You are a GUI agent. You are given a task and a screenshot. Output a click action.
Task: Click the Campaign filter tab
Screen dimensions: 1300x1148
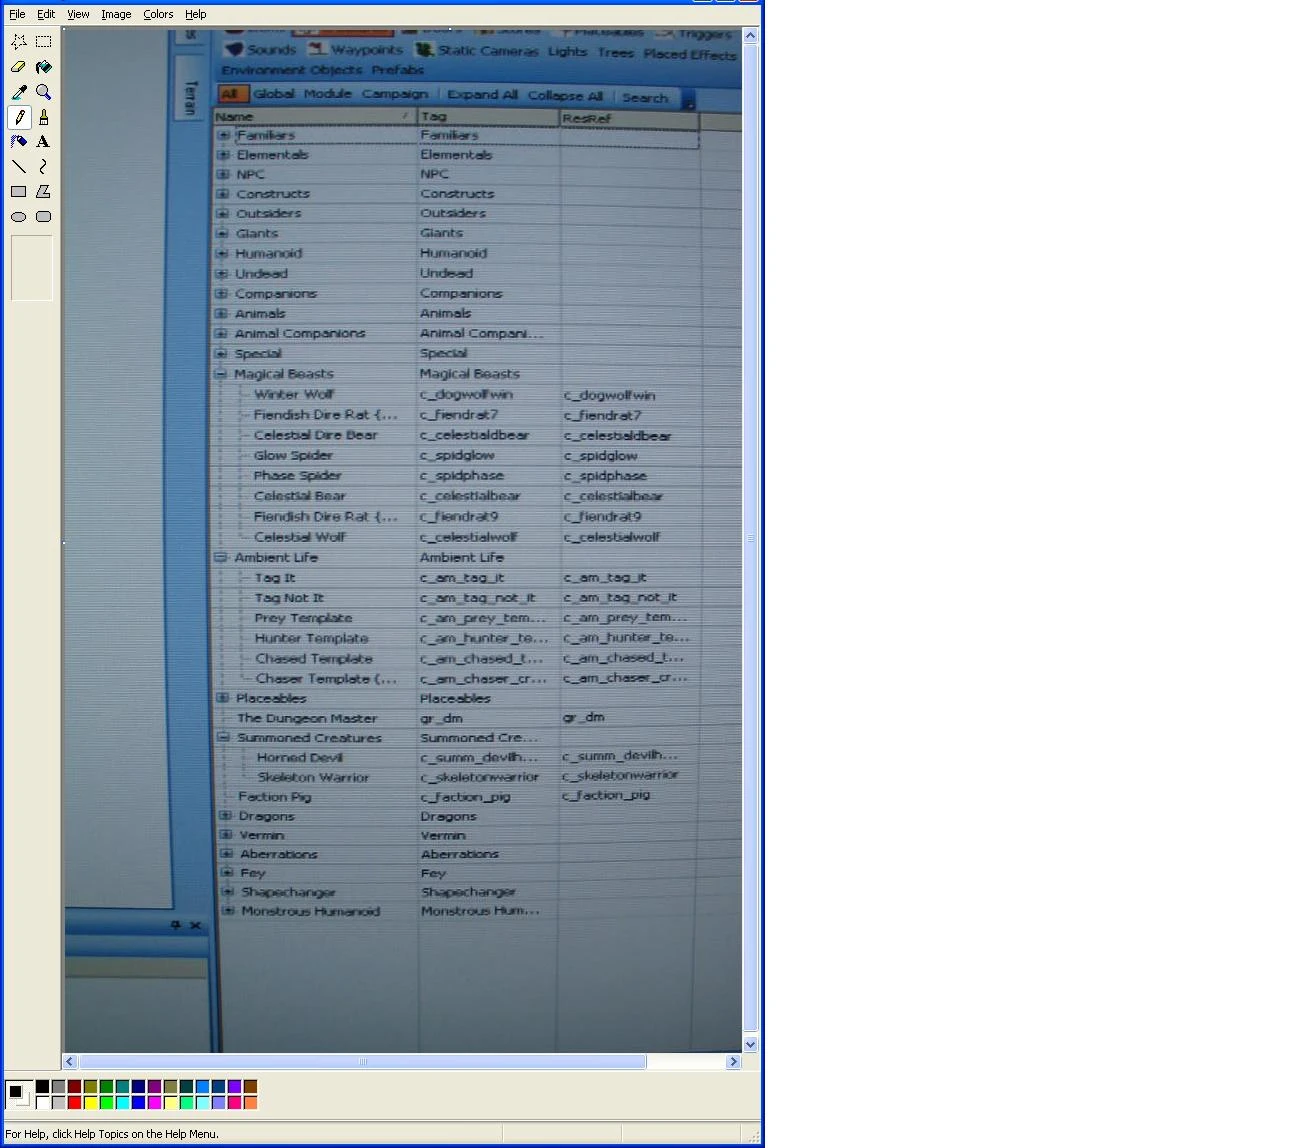(x=395, y=94)
